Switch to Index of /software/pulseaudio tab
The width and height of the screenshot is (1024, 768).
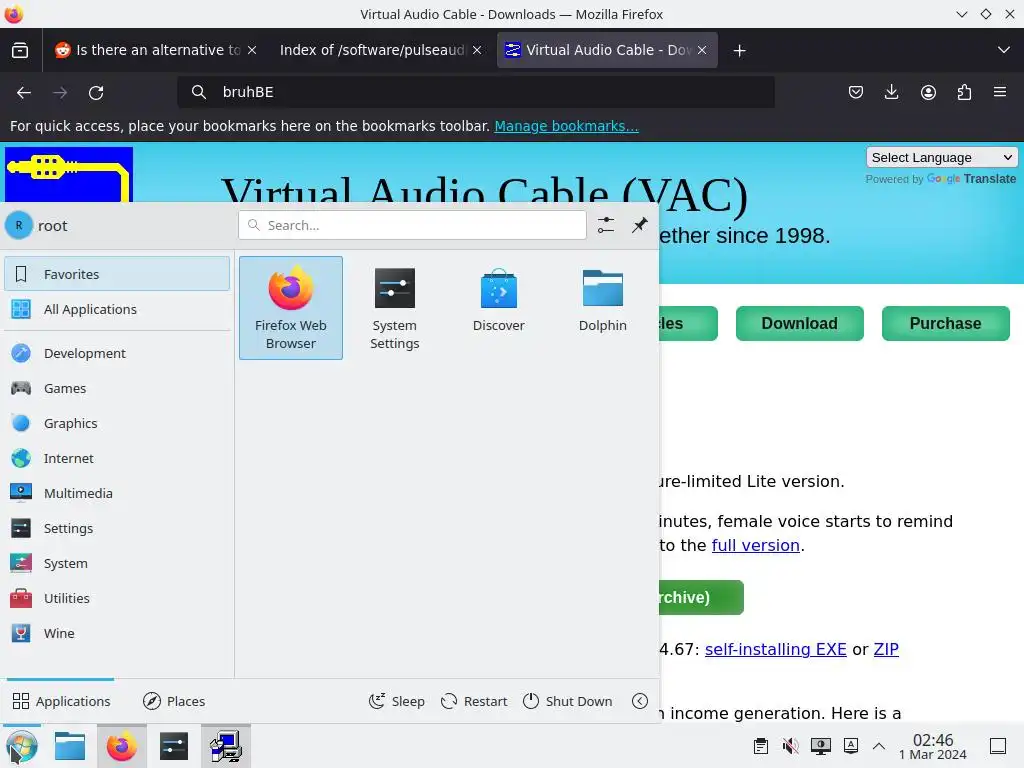[372, 50]
